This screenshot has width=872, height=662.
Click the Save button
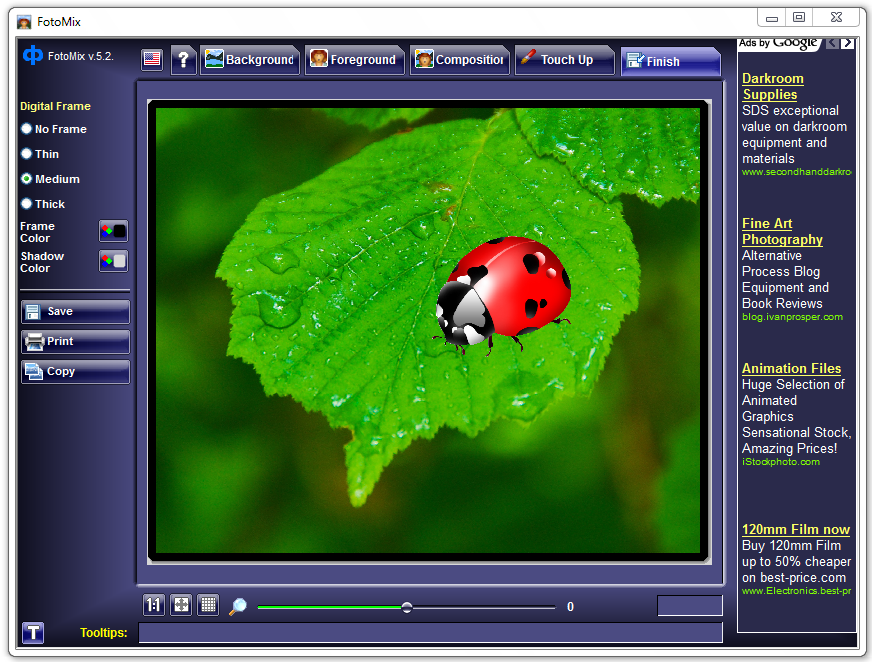(x=76, y=312)
